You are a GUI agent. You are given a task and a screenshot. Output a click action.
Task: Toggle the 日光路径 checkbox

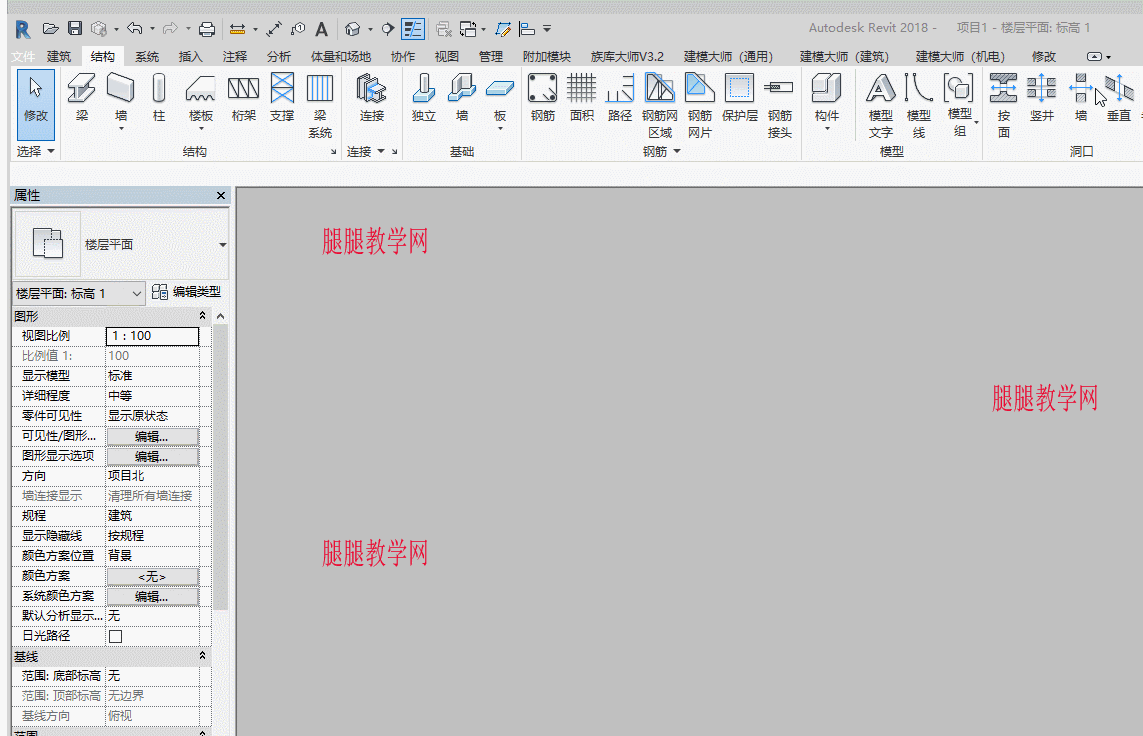point(115,636)
